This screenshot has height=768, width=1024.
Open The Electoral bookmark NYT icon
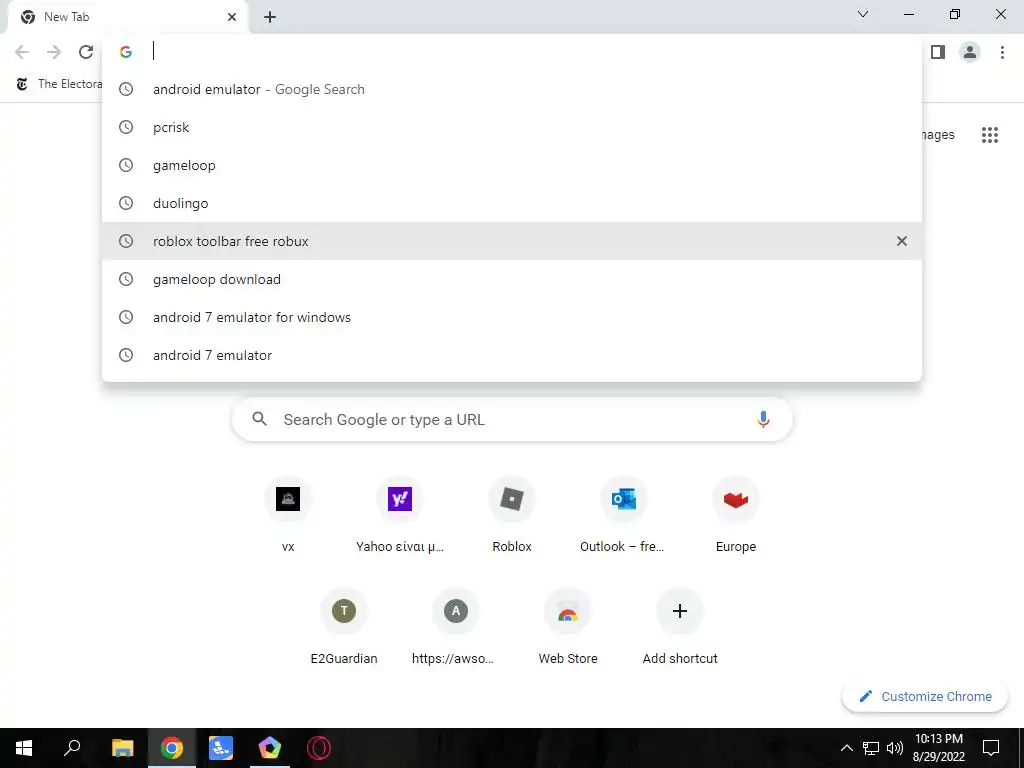coord(22,84)
